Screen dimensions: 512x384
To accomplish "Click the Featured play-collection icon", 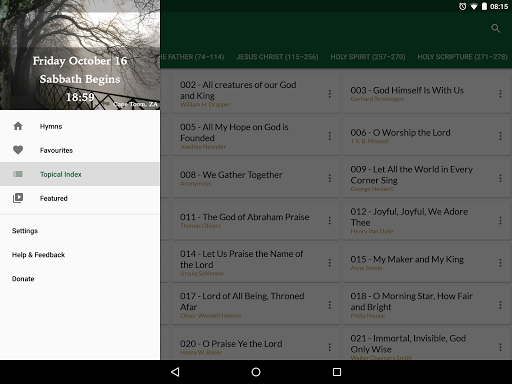I will (18, 198).
